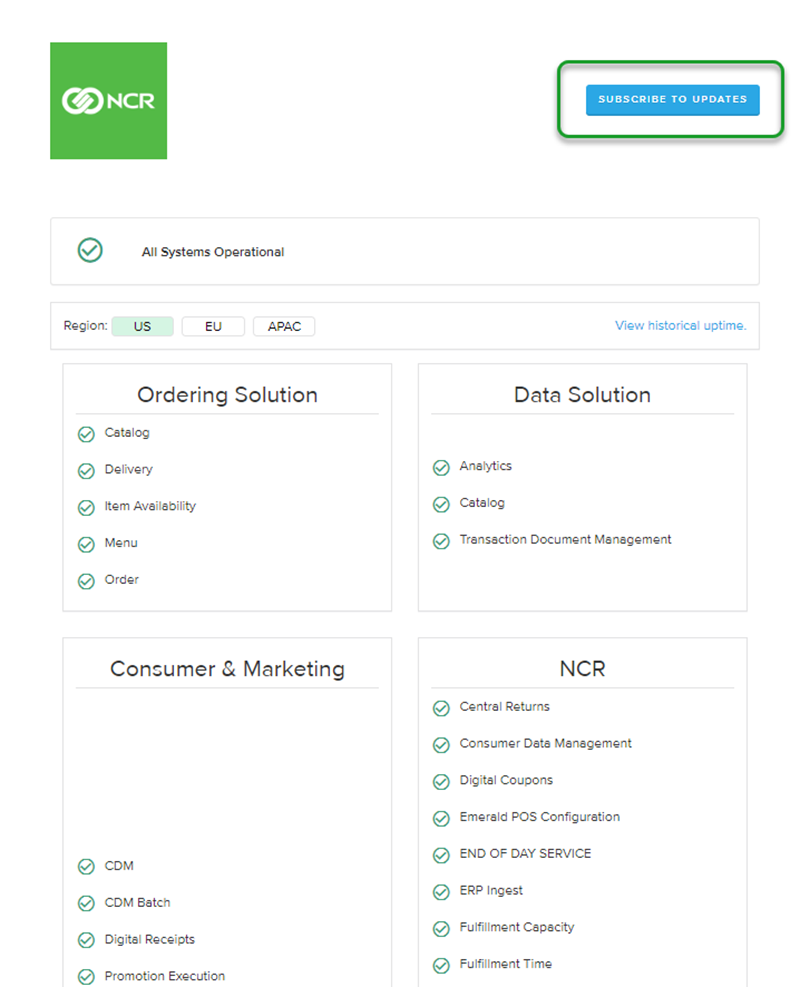Click status icon beside Analytics
Viewport: 800px width, 987px height.
(x=441, y=468)
